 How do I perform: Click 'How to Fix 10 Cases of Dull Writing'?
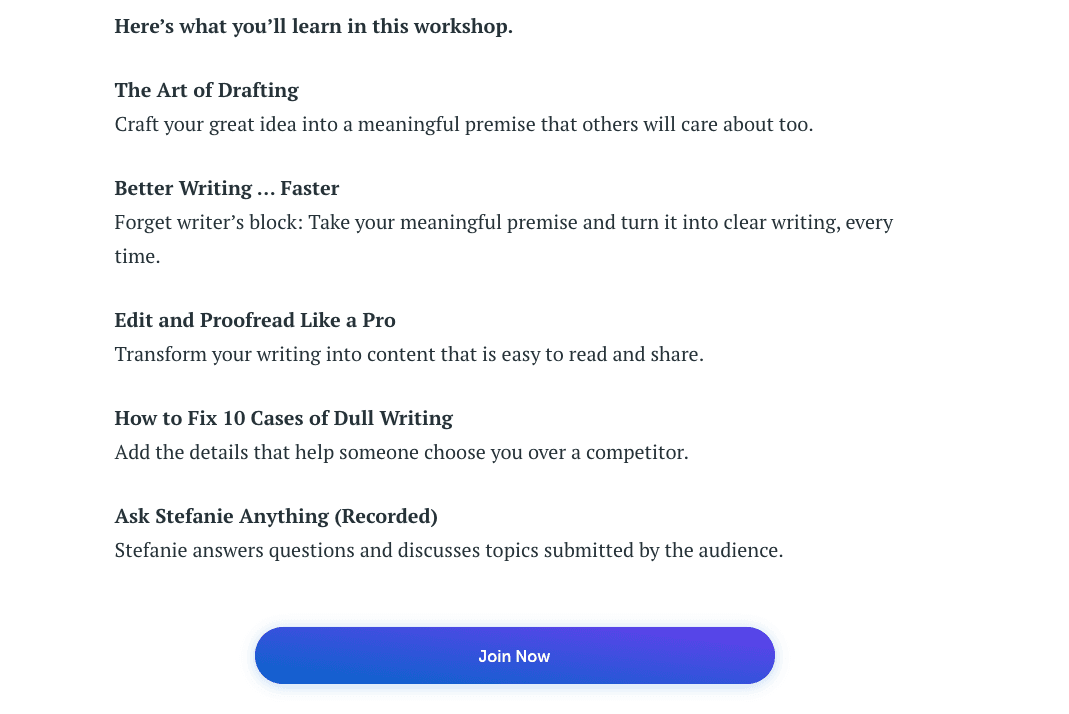[283, 418]
